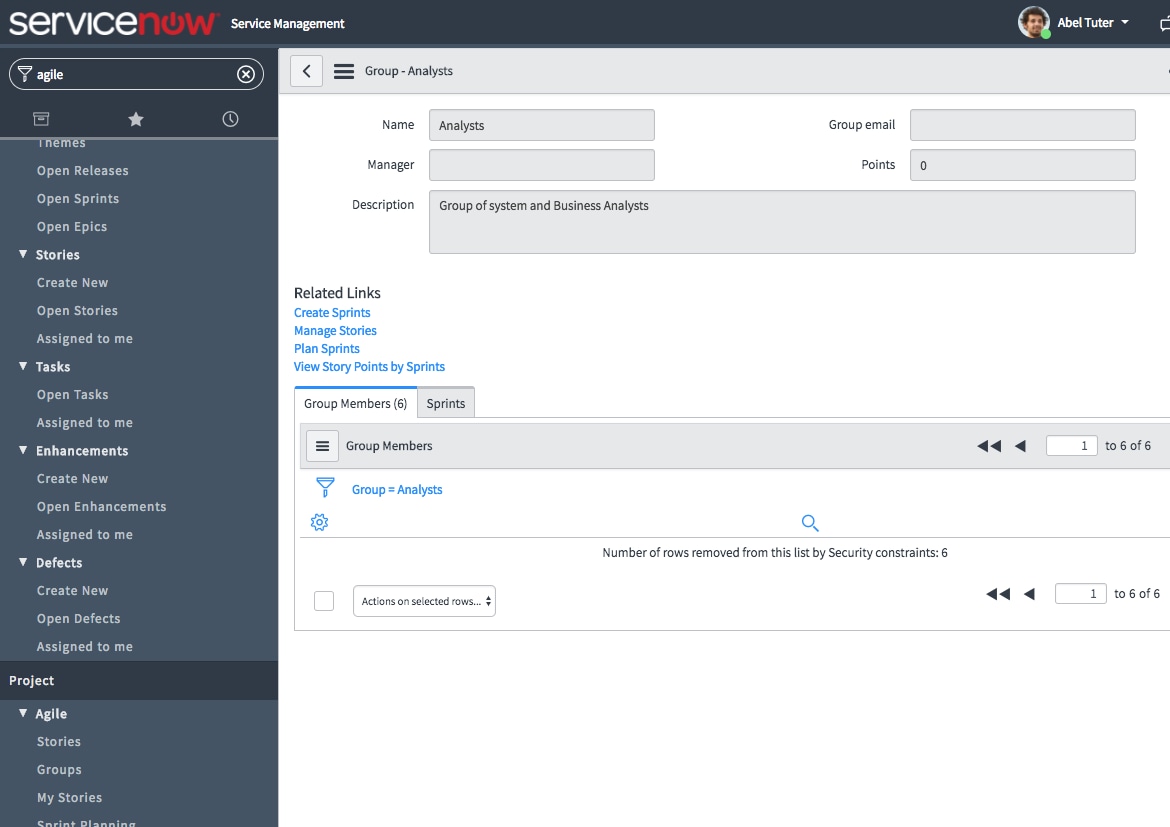Clear the navigator filter search text
The width and height of the screenshot is (1170, 827).
[245, 74]
